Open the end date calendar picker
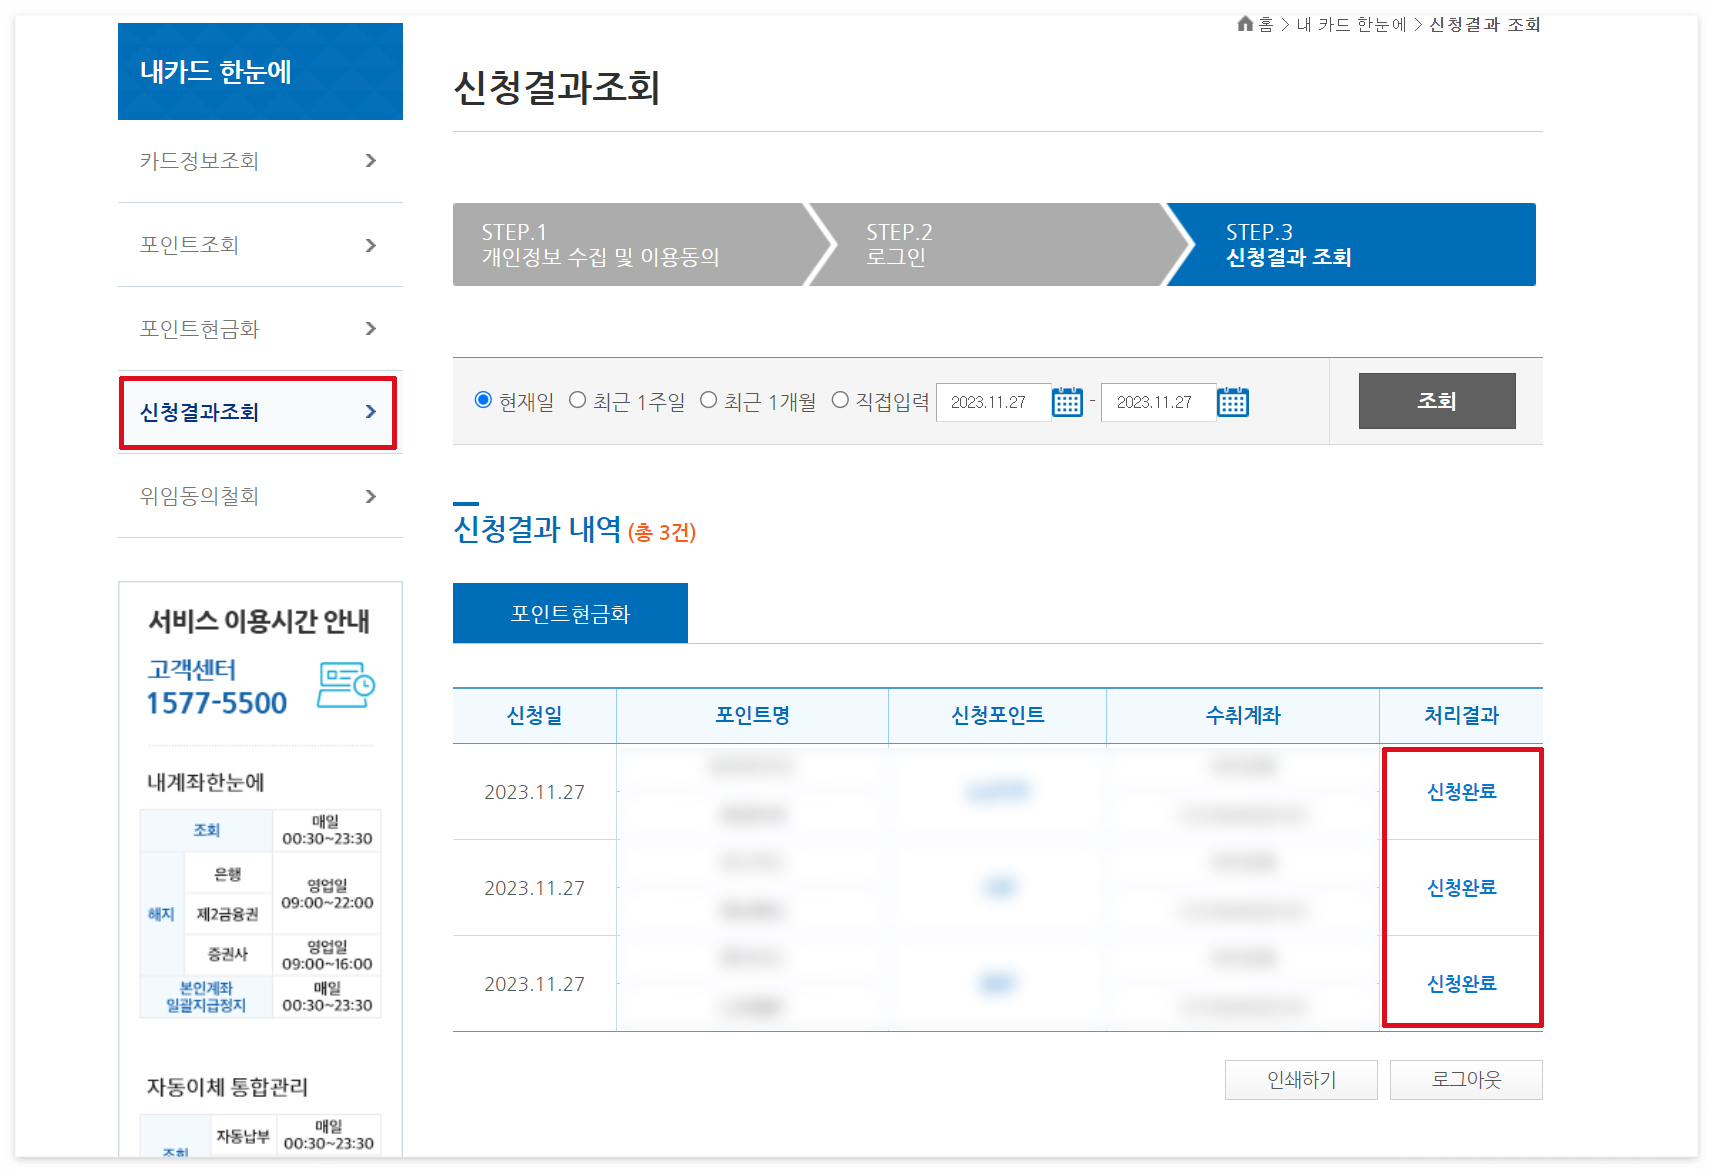This screenshot has height=1172, width=1713. point(1233,401)
